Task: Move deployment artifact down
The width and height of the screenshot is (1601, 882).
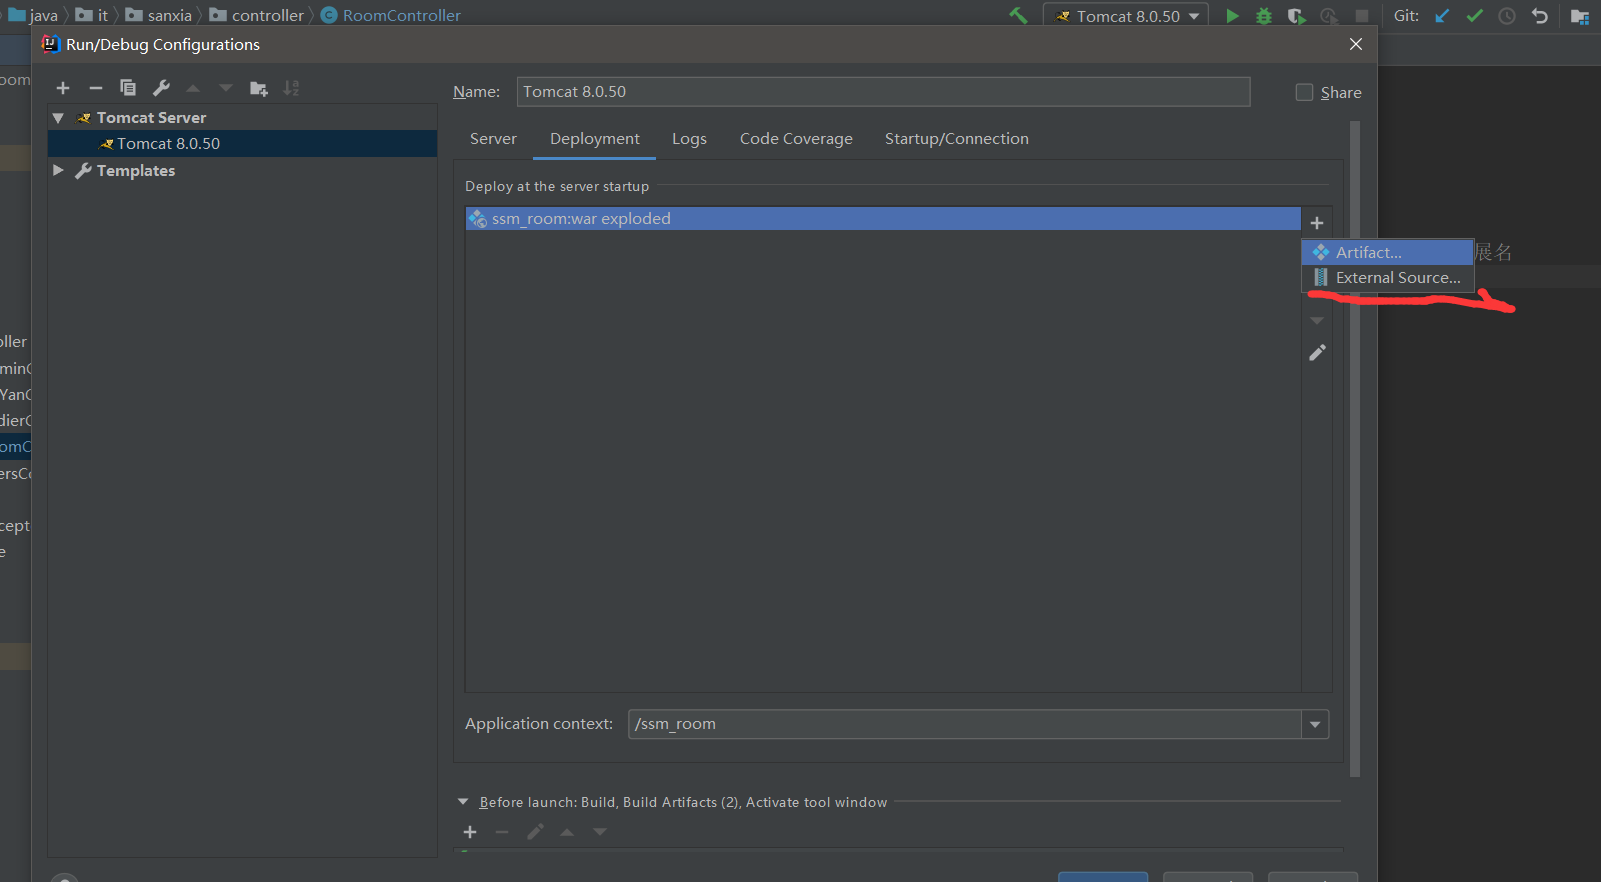Action: coord(1317,321)
